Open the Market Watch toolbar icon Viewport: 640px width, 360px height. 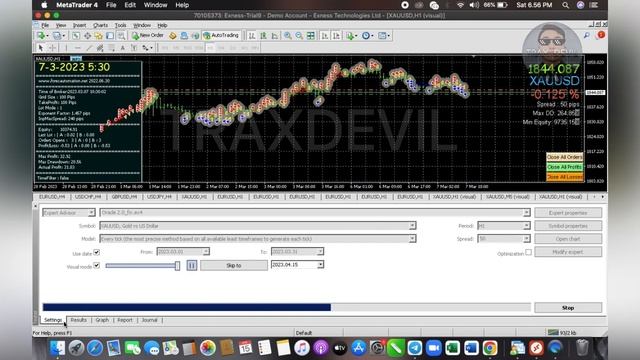point(76,36)
